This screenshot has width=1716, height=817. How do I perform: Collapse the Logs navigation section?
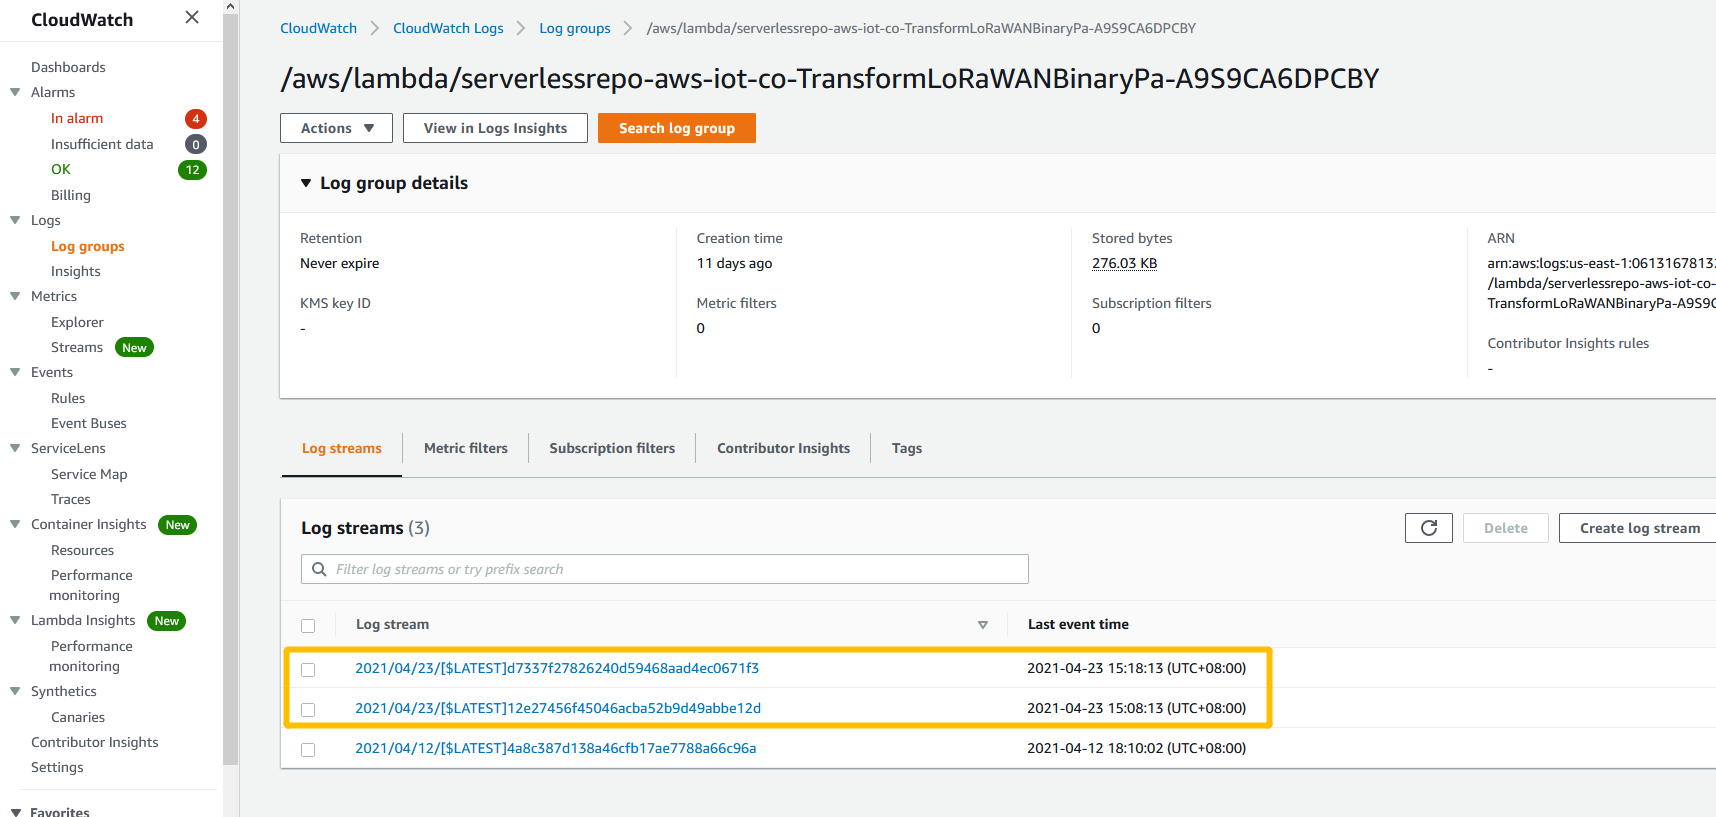tap(15, 220)
